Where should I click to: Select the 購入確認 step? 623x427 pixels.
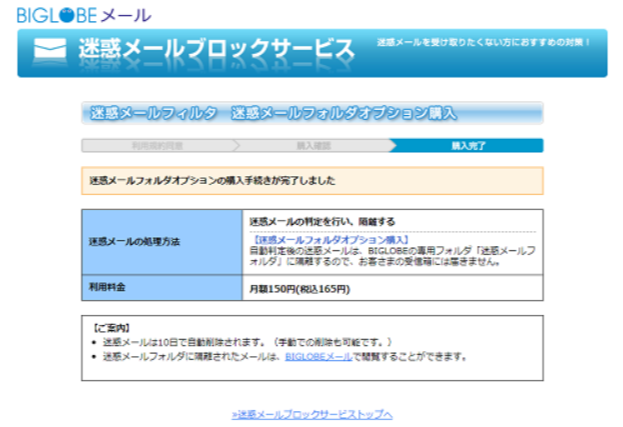pos(313,146)
